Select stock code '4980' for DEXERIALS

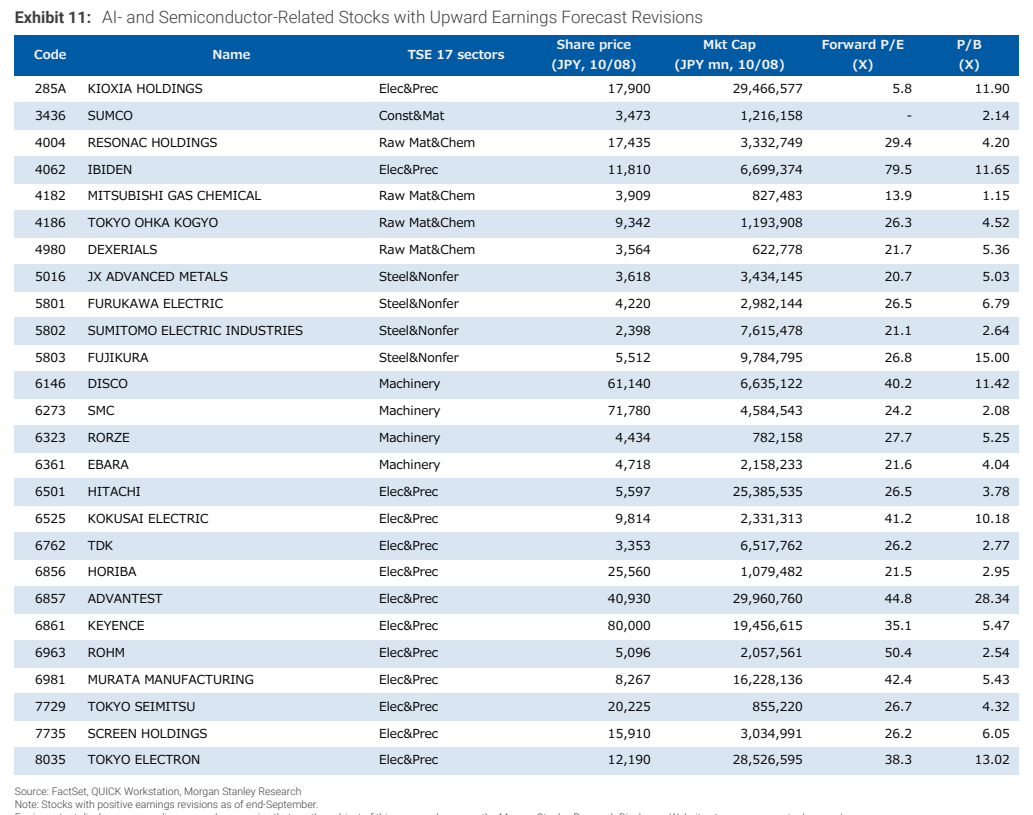coord(50,250)
